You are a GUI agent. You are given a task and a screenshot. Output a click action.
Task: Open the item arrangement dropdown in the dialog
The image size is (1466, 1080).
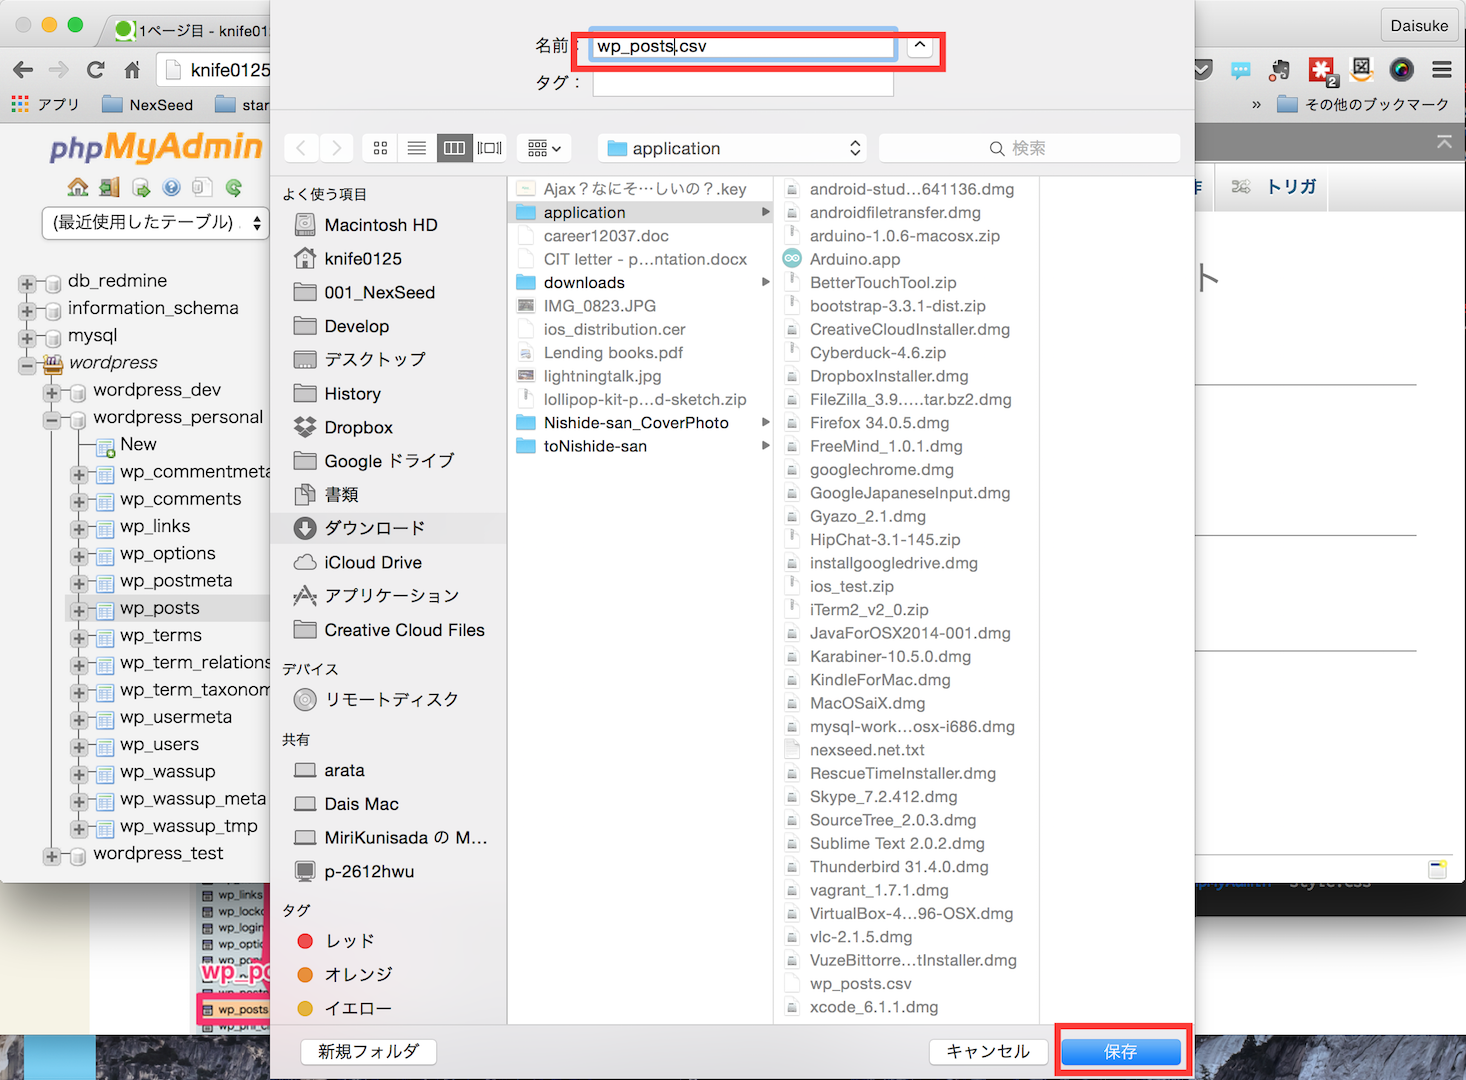[x=543, y=147]
